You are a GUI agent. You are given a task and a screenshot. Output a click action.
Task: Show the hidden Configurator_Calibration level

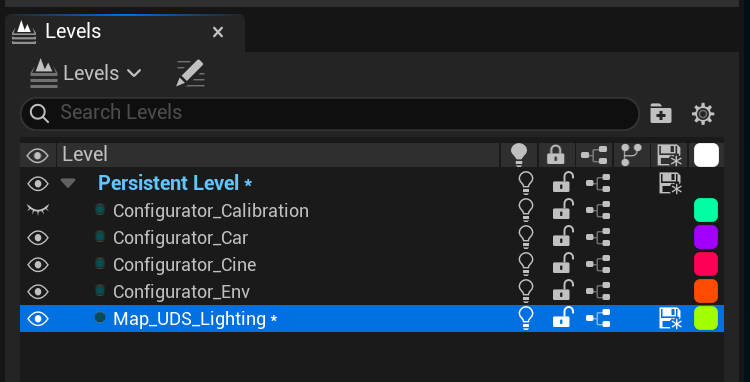click(x=38, y=209)
